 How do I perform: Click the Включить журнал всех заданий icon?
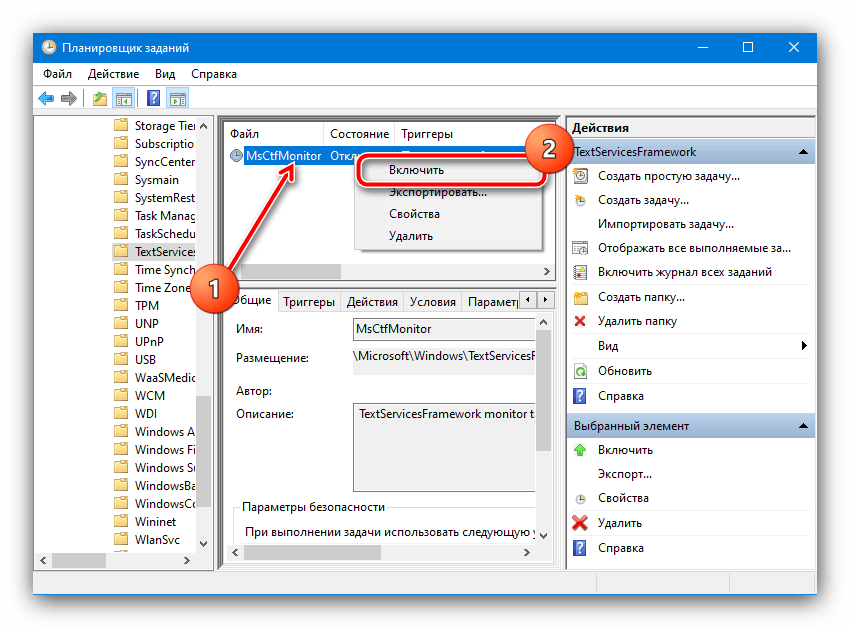coord(581,272)
